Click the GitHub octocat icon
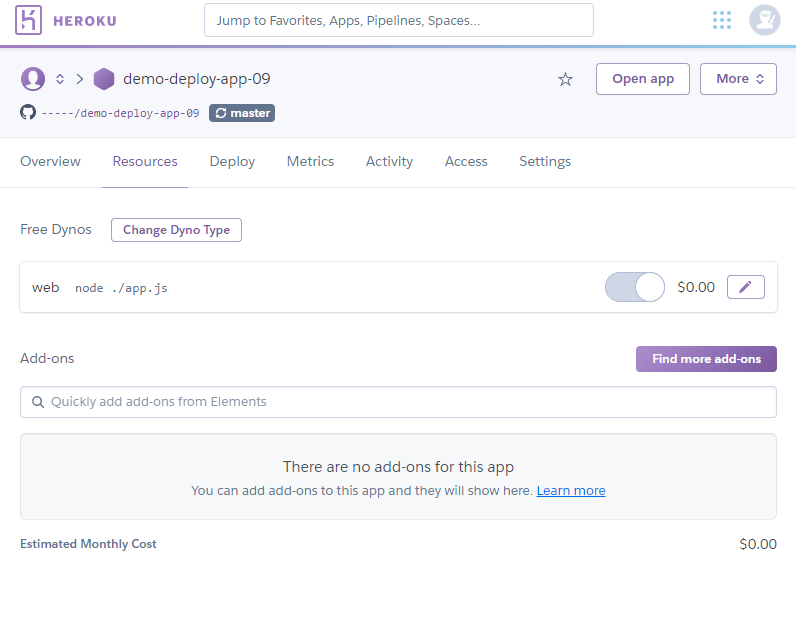Image resolution: width=796 pixels, height=629 pixels. (28, 112)
